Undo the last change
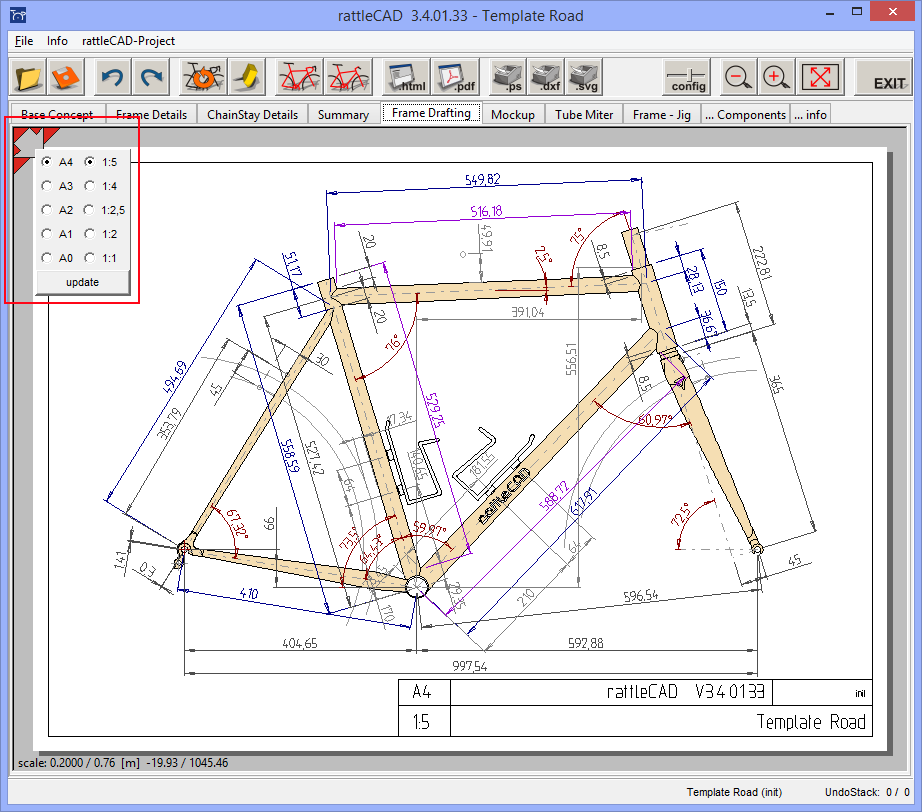Viewport: 922px width, 812px height. point(112,77)
